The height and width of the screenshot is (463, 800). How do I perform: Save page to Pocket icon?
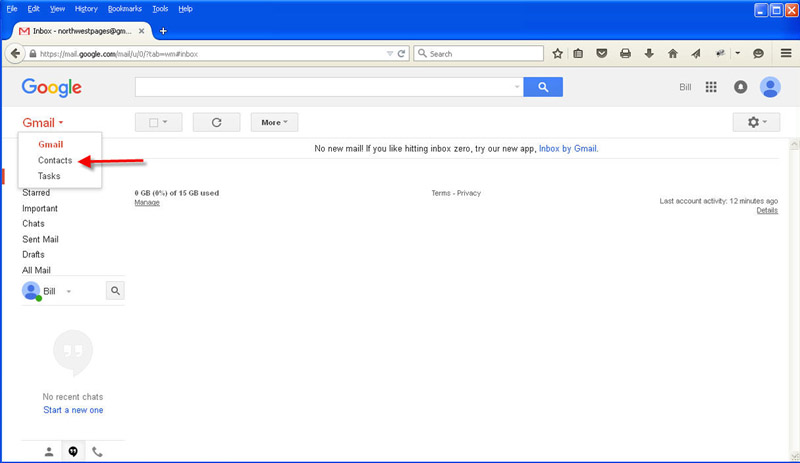coord(602,53)
